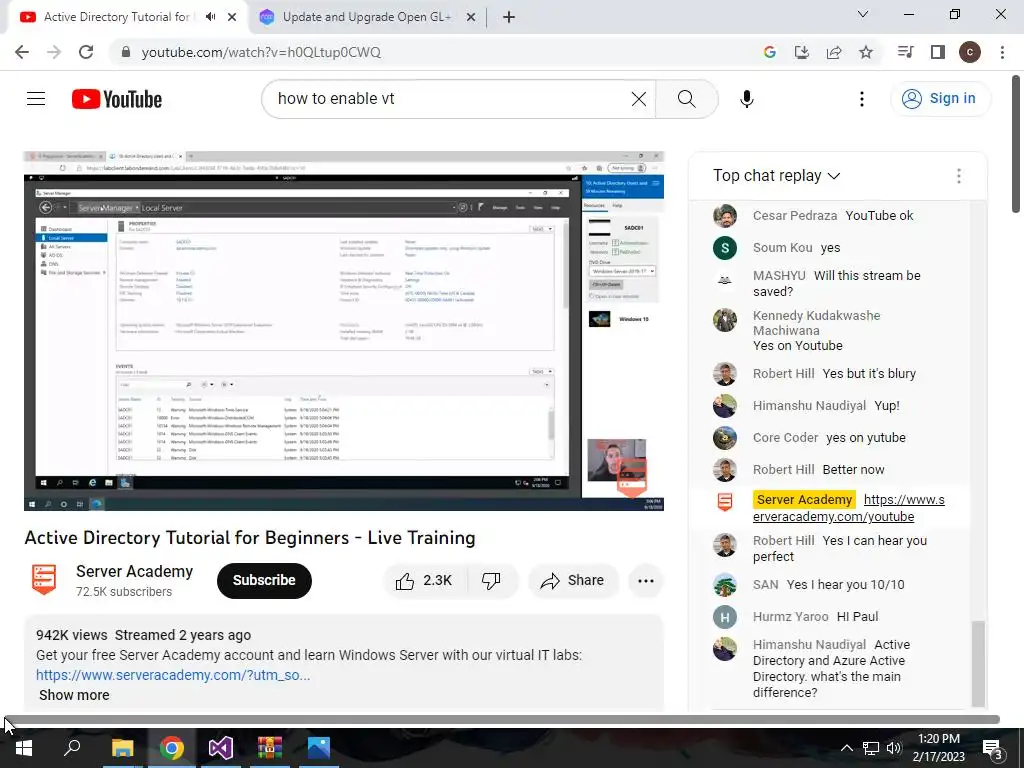Expand the Top chat replay dropdown

click(776, 176)
